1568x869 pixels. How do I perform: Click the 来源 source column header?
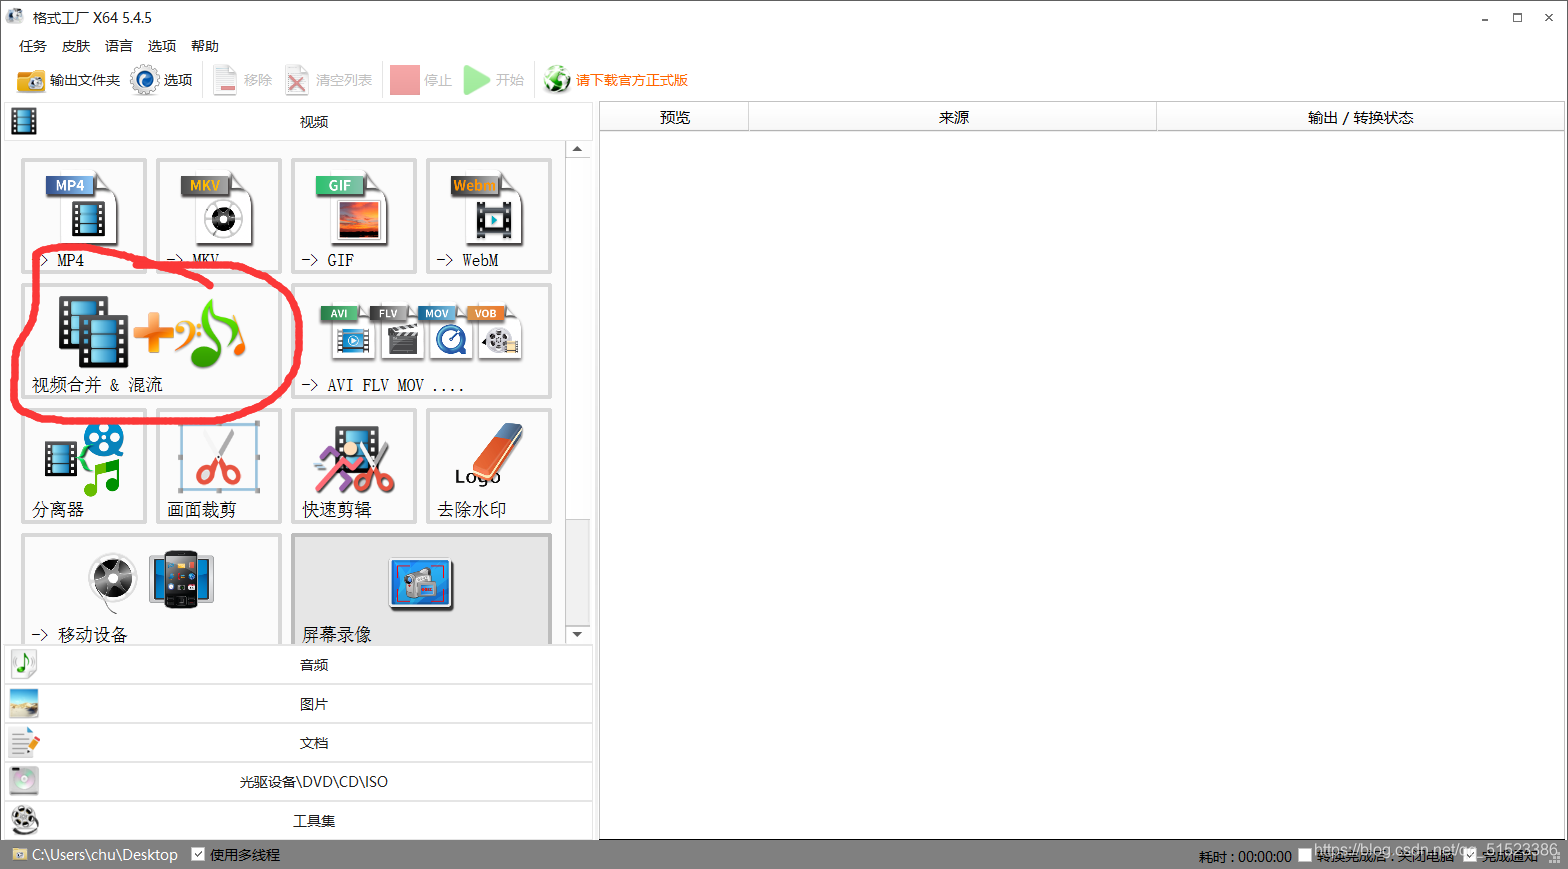pyautogui.click(x=953, y=117)
